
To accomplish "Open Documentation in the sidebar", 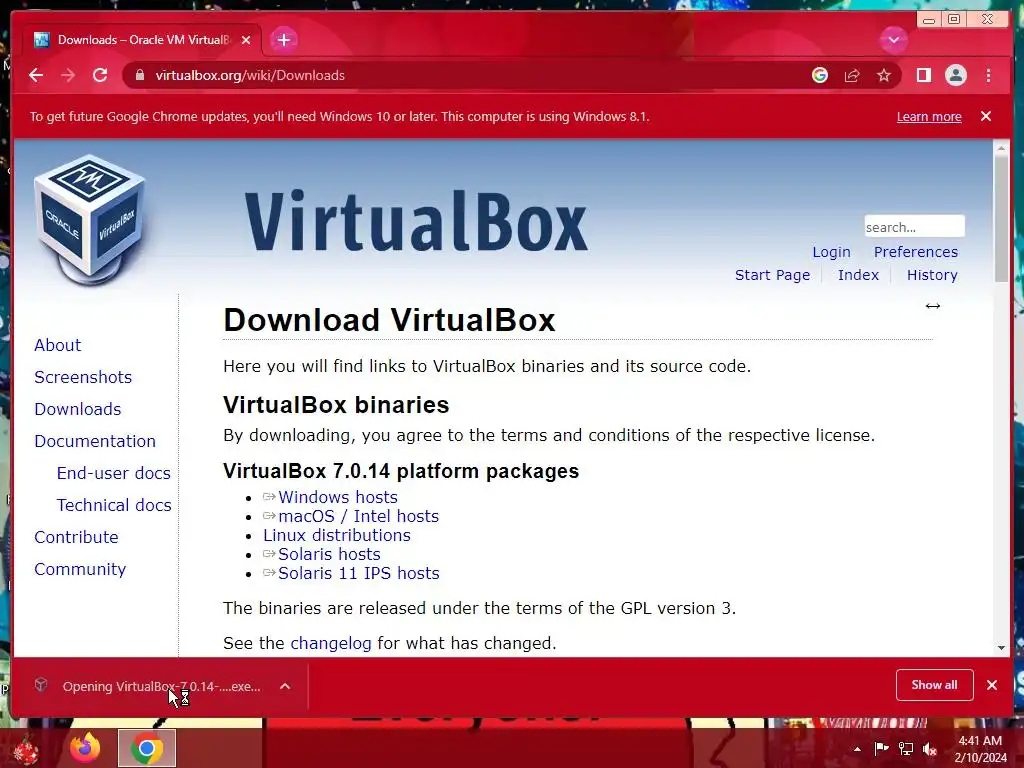I will coord(95,441).
